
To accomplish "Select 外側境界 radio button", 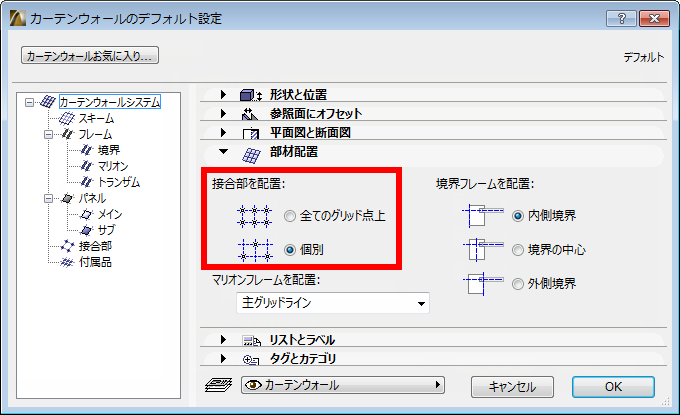I will 518,284.
